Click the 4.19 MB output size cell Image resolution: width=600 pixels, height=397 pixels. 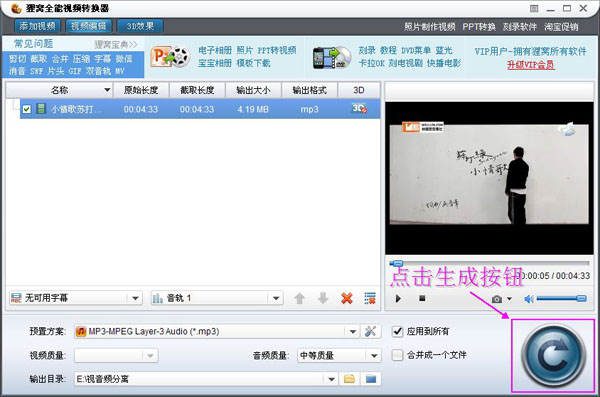pyautogui.click(x=253, y=109)
